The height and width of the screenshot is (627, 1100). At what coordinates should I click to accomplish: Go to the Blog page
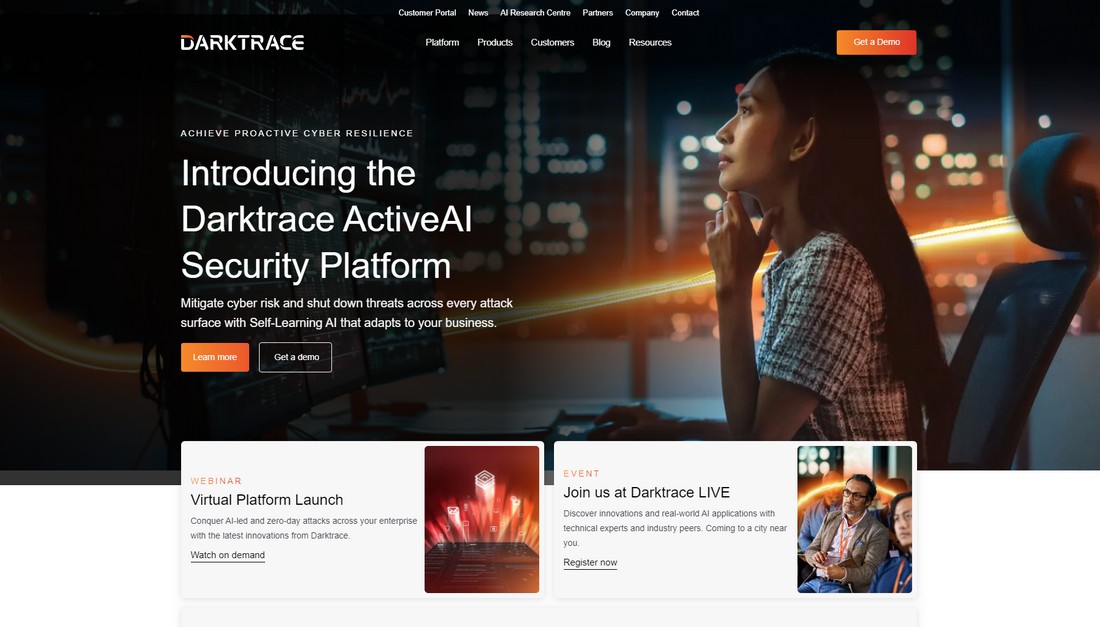tap(601, 42)
